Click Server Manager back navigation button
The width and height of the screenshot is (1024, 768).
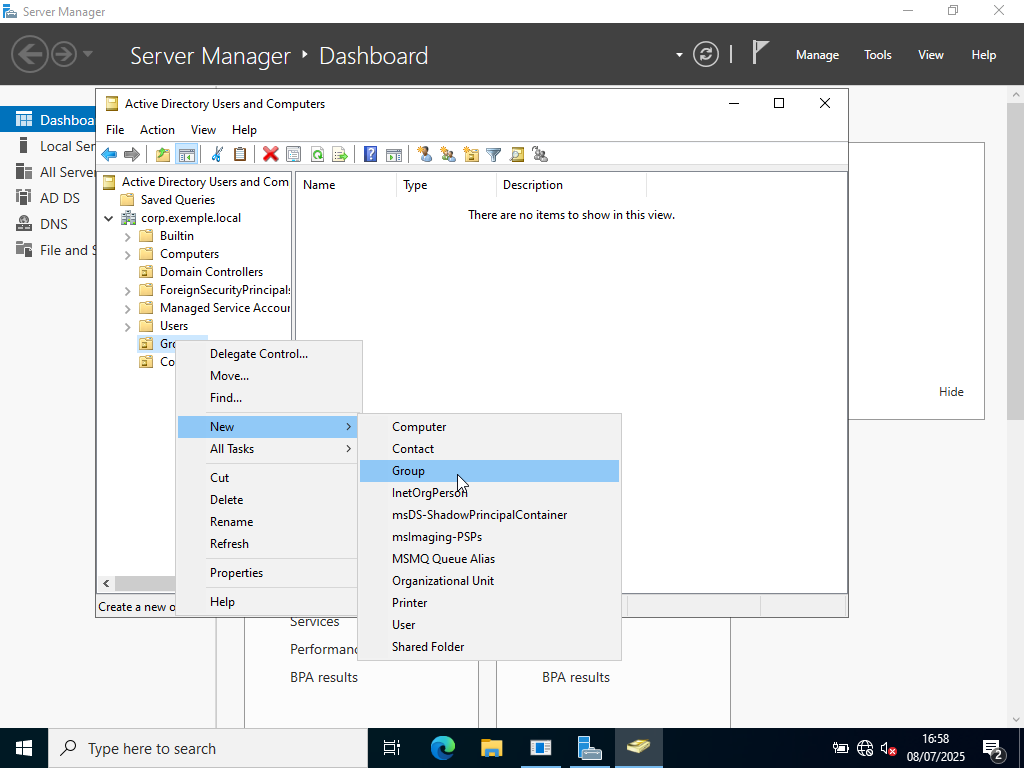[x=29, y=54]
